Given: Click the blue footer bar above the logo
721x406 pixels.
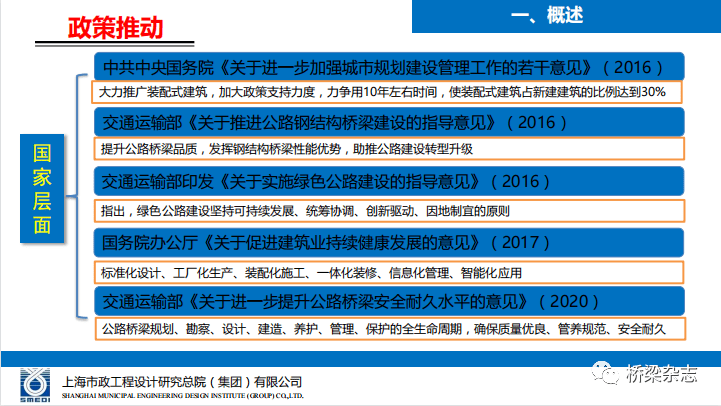Looking at the screenshot, I should (x=360, y=358).
